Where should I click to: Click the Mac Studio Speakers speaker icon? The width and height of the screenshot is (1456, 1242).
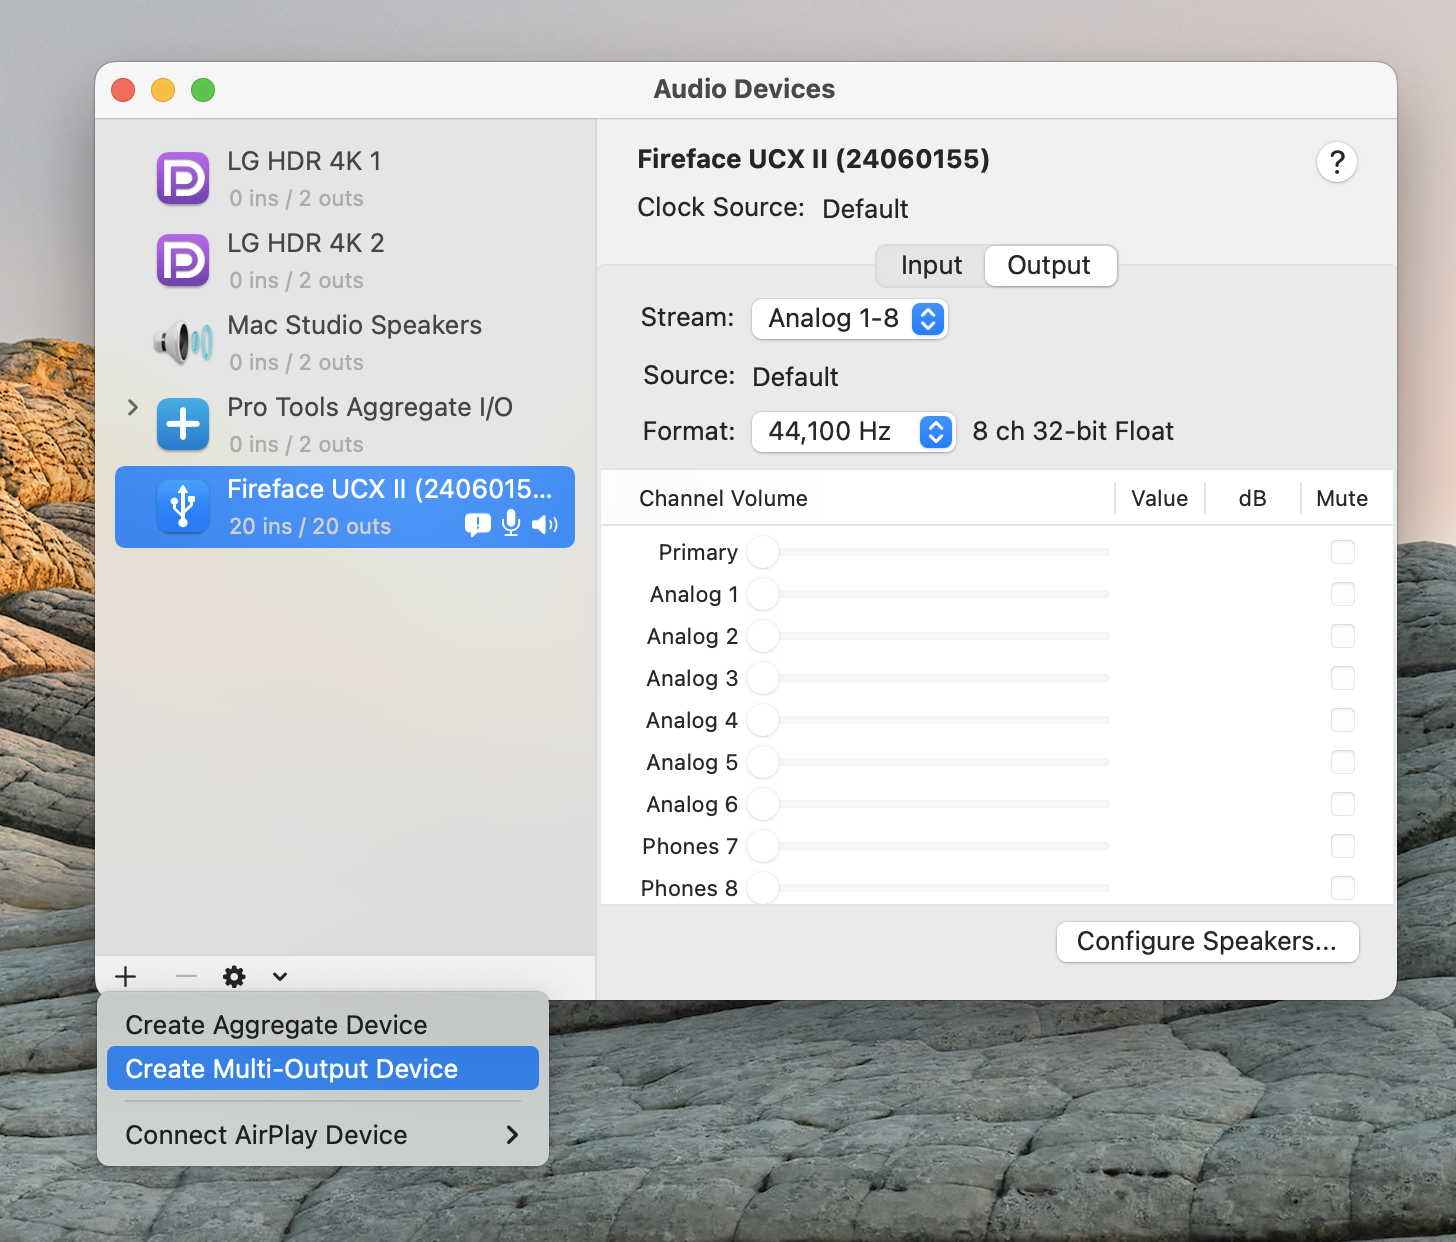pos(183,342)
